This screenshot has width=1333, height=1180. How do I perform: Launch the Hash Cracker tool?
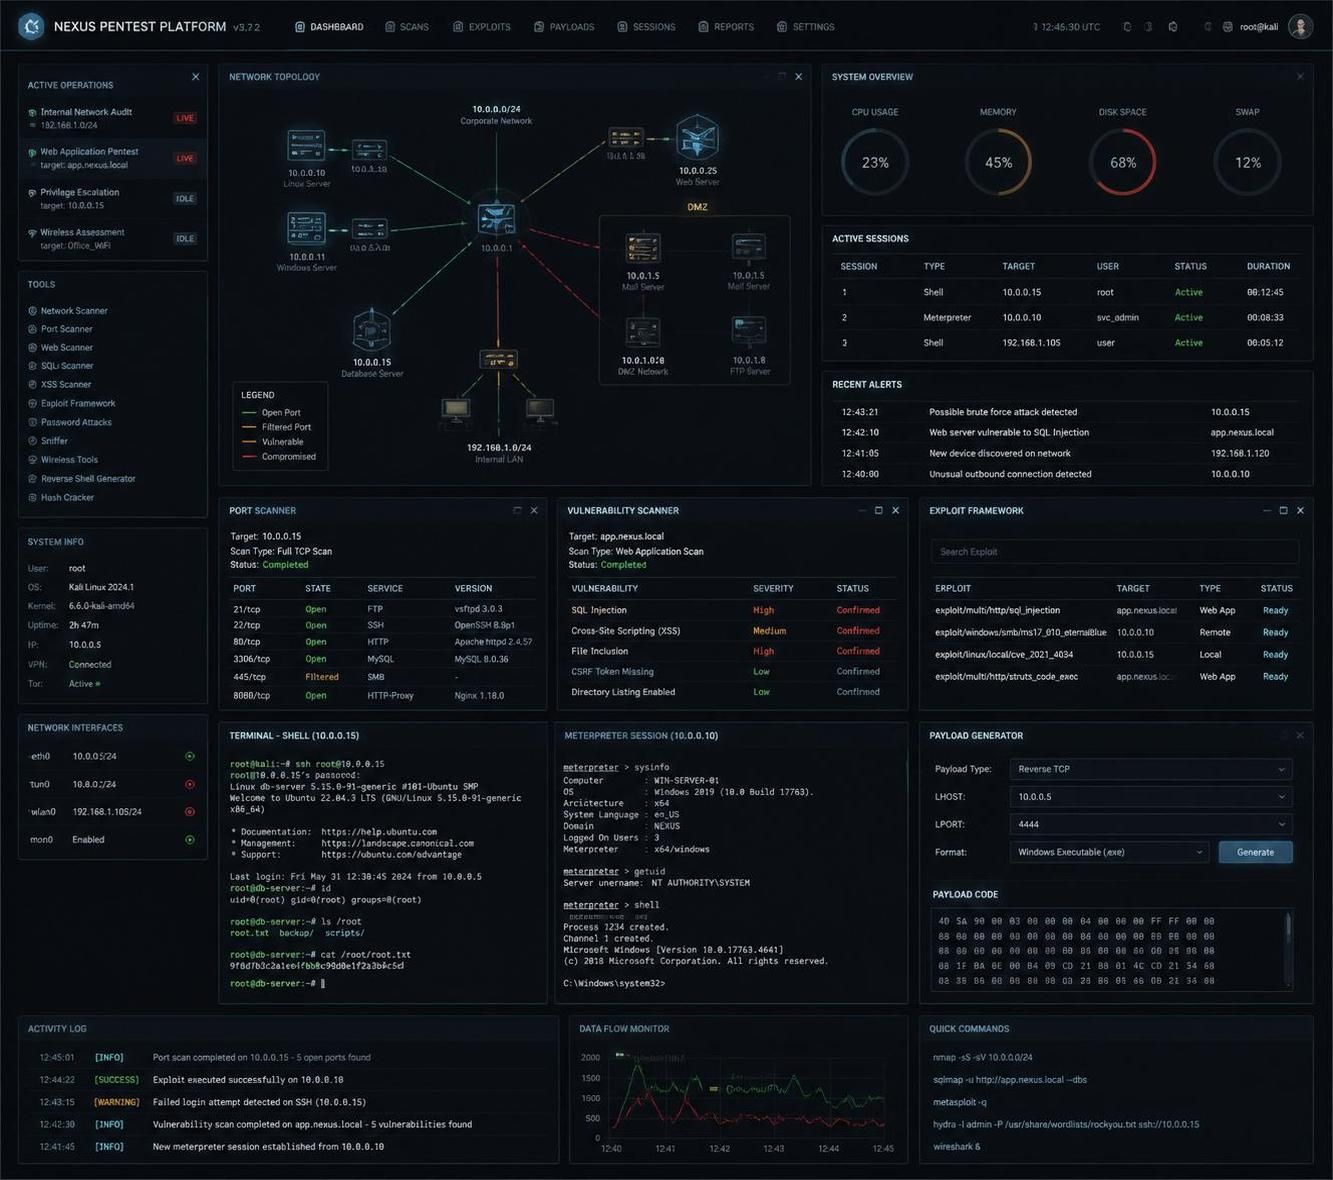[67, 498]
